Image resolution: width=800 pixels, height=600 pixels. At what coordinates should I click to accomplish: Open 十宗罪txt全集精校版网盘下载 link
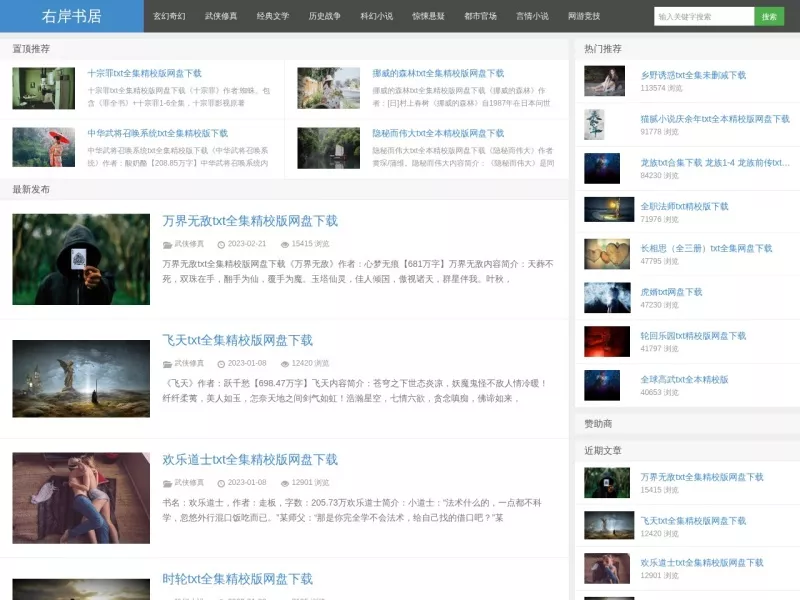point(144,73)
